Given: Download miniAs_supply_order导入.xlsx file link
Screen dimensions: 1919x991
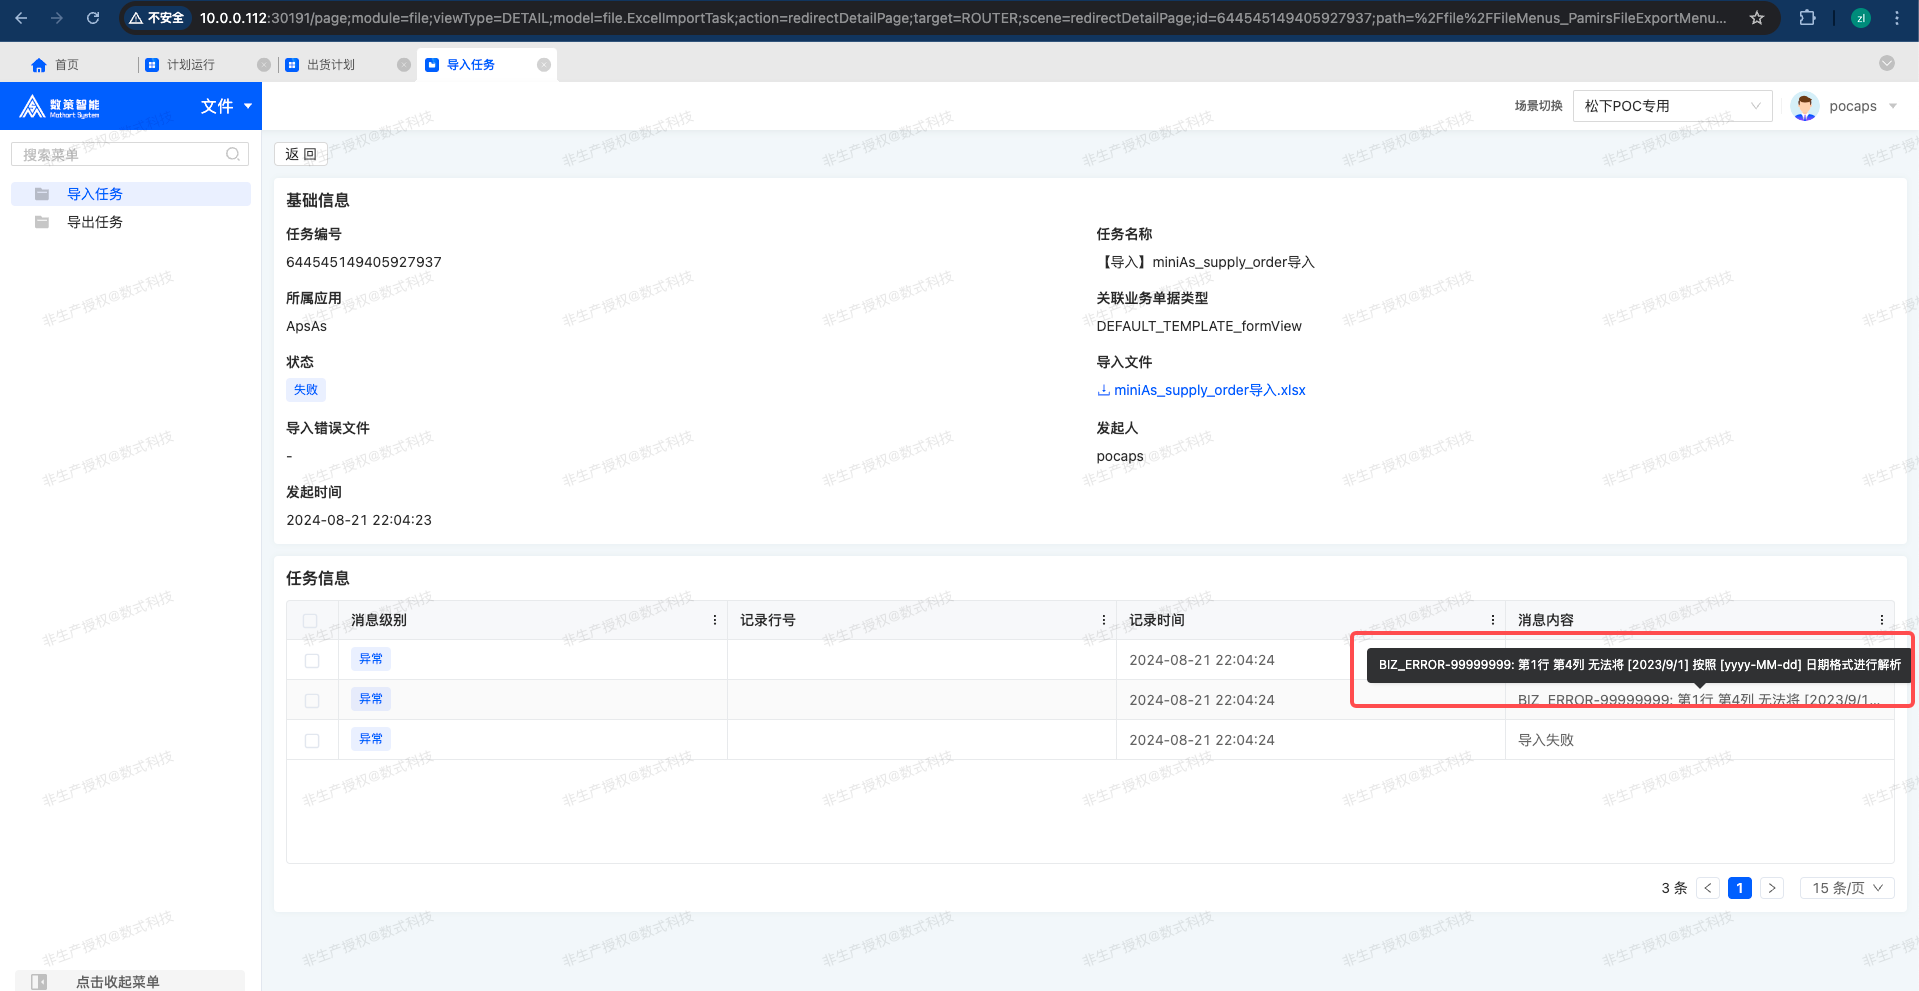Looking at the screenshot, I should click(x=1208, y=390).
